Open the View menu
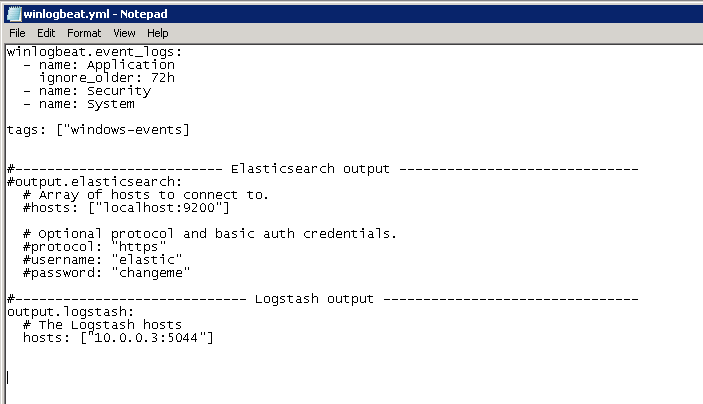703x404 pixels. 124,33
